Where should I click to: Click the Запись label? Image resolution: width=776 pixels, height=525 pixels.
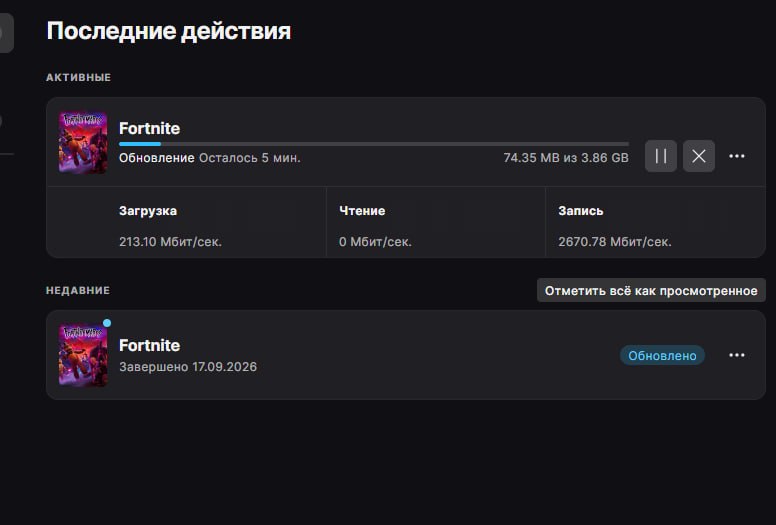point(581,211)
